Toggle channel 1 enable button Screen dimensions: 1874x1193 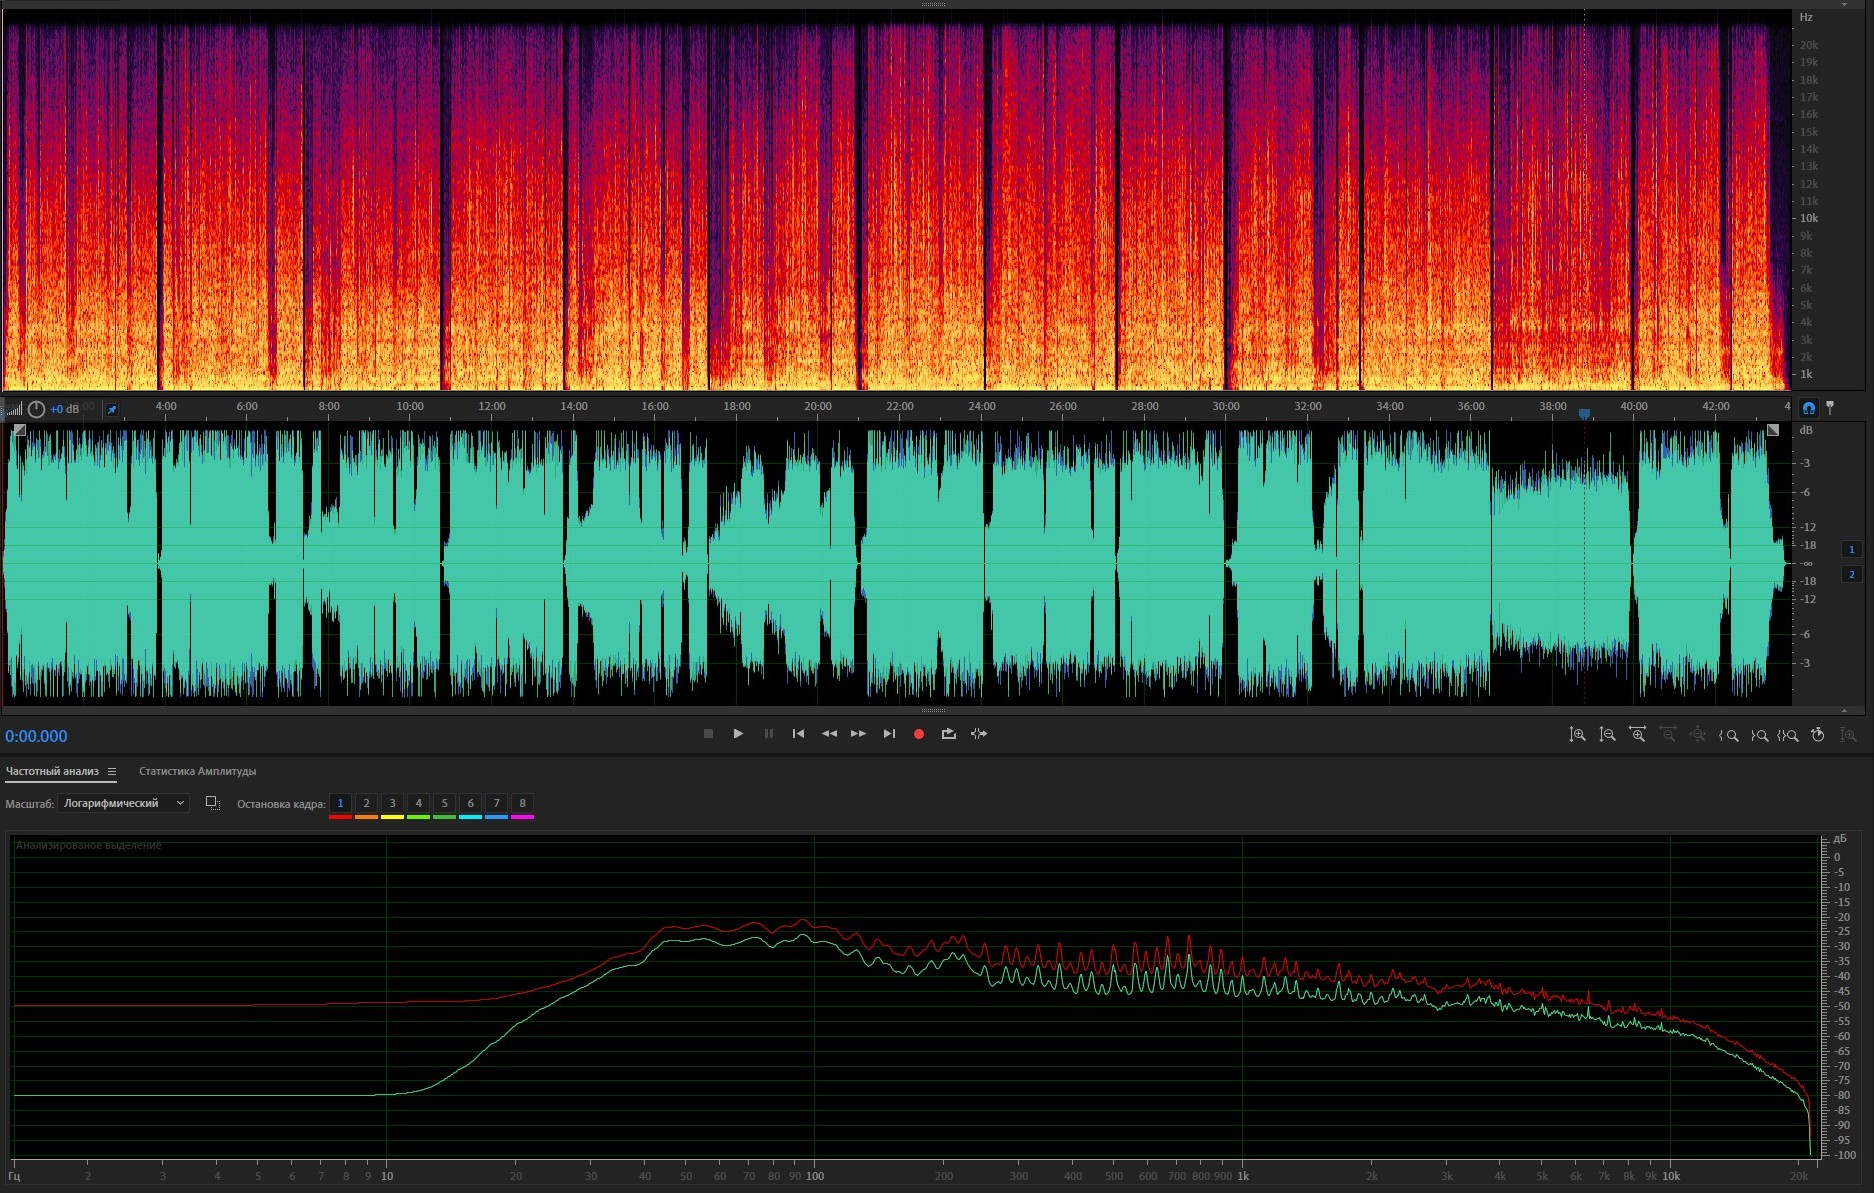1851,549
